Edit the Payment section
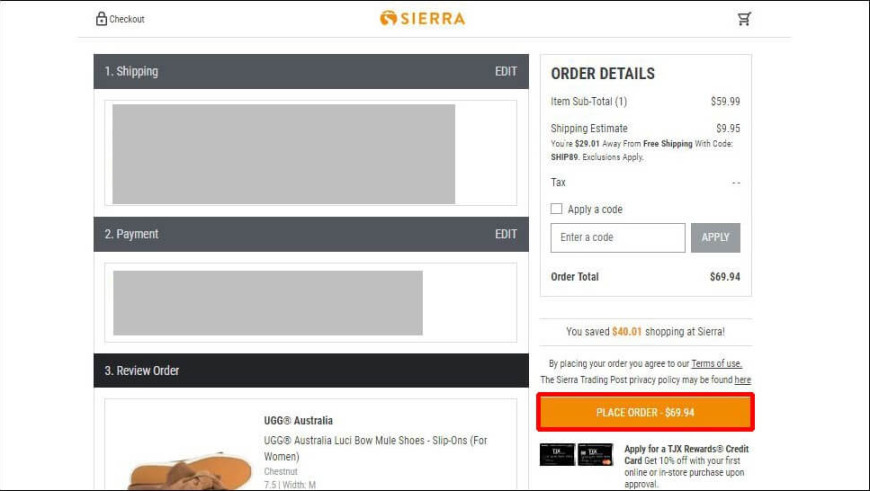Image resolution: width=870 pixels, height=491 pixels. tap(505, 234)
